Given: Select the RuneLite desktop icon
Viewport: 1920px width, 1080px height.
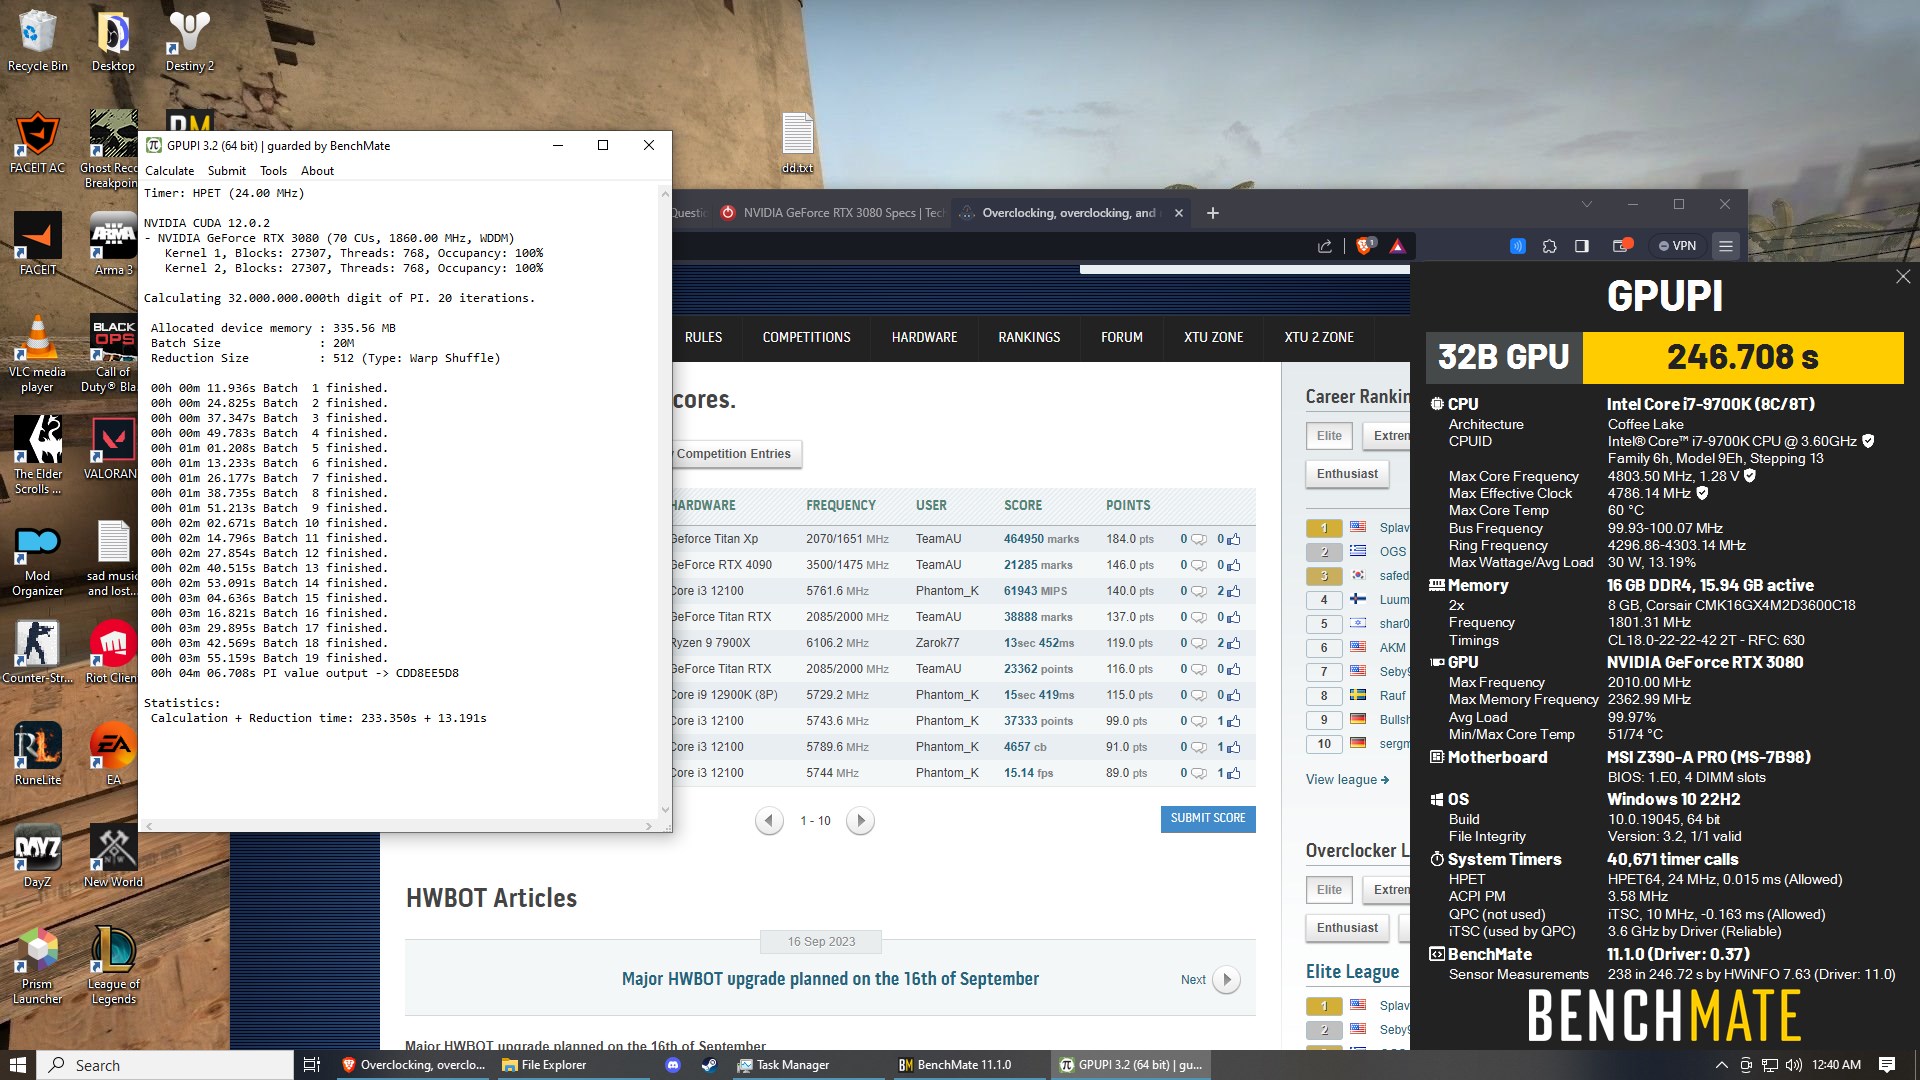Looking at the screenshot, I should (38, 755).
